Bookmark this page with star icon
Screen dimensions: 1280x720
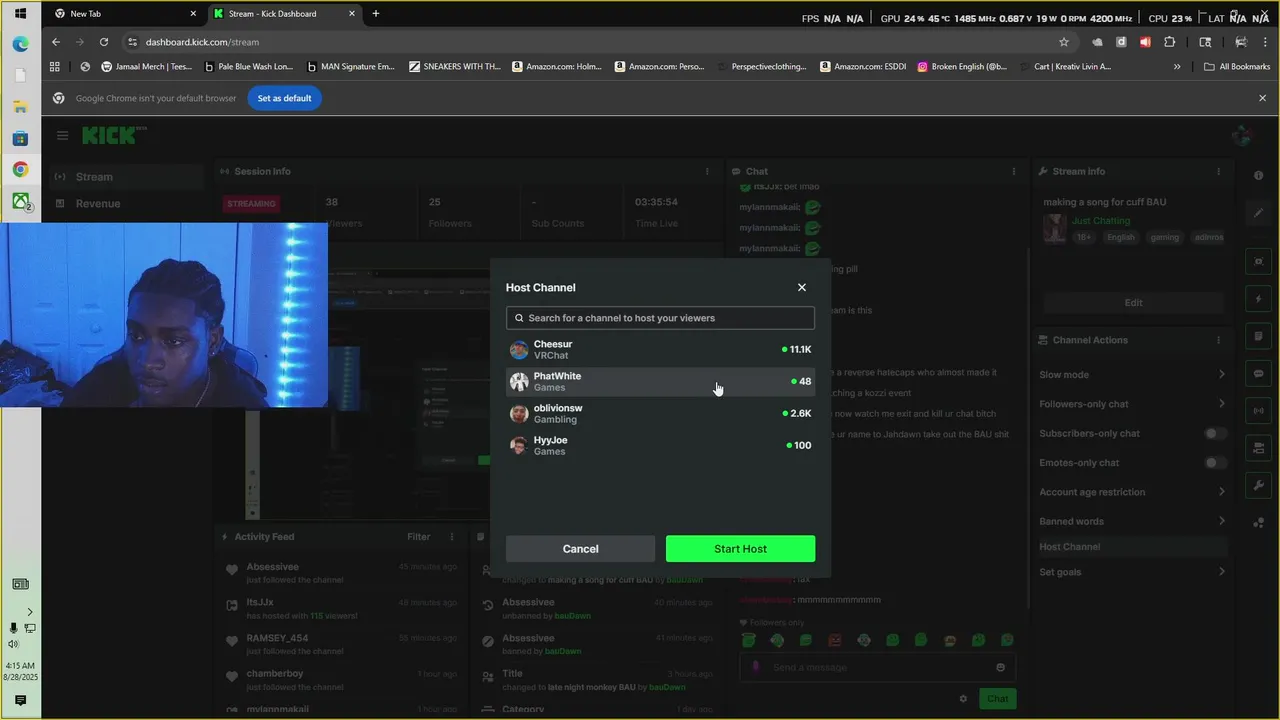pyautogui.click(x=1064, y=42)
